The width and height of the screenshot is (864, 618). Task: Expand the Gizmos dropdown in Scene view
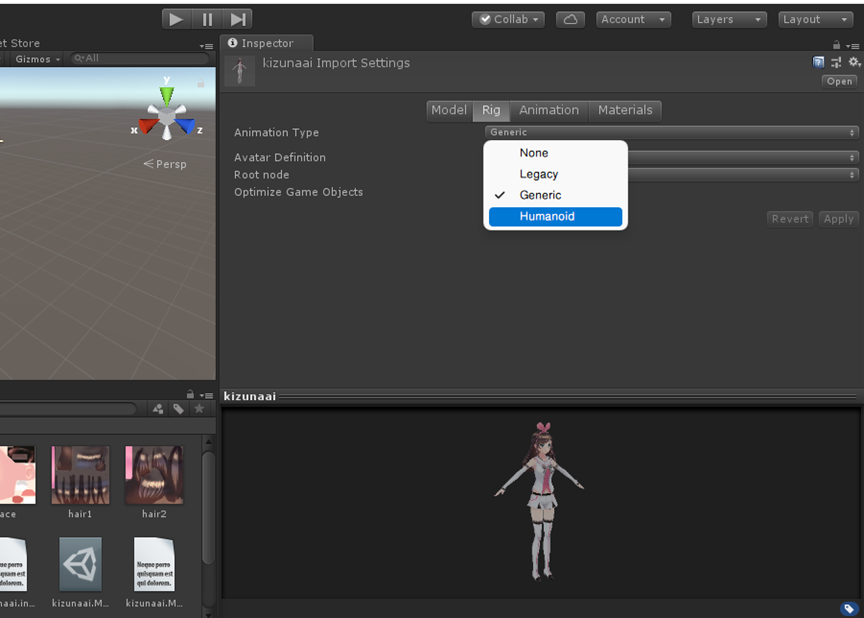[x=38, y=59]
